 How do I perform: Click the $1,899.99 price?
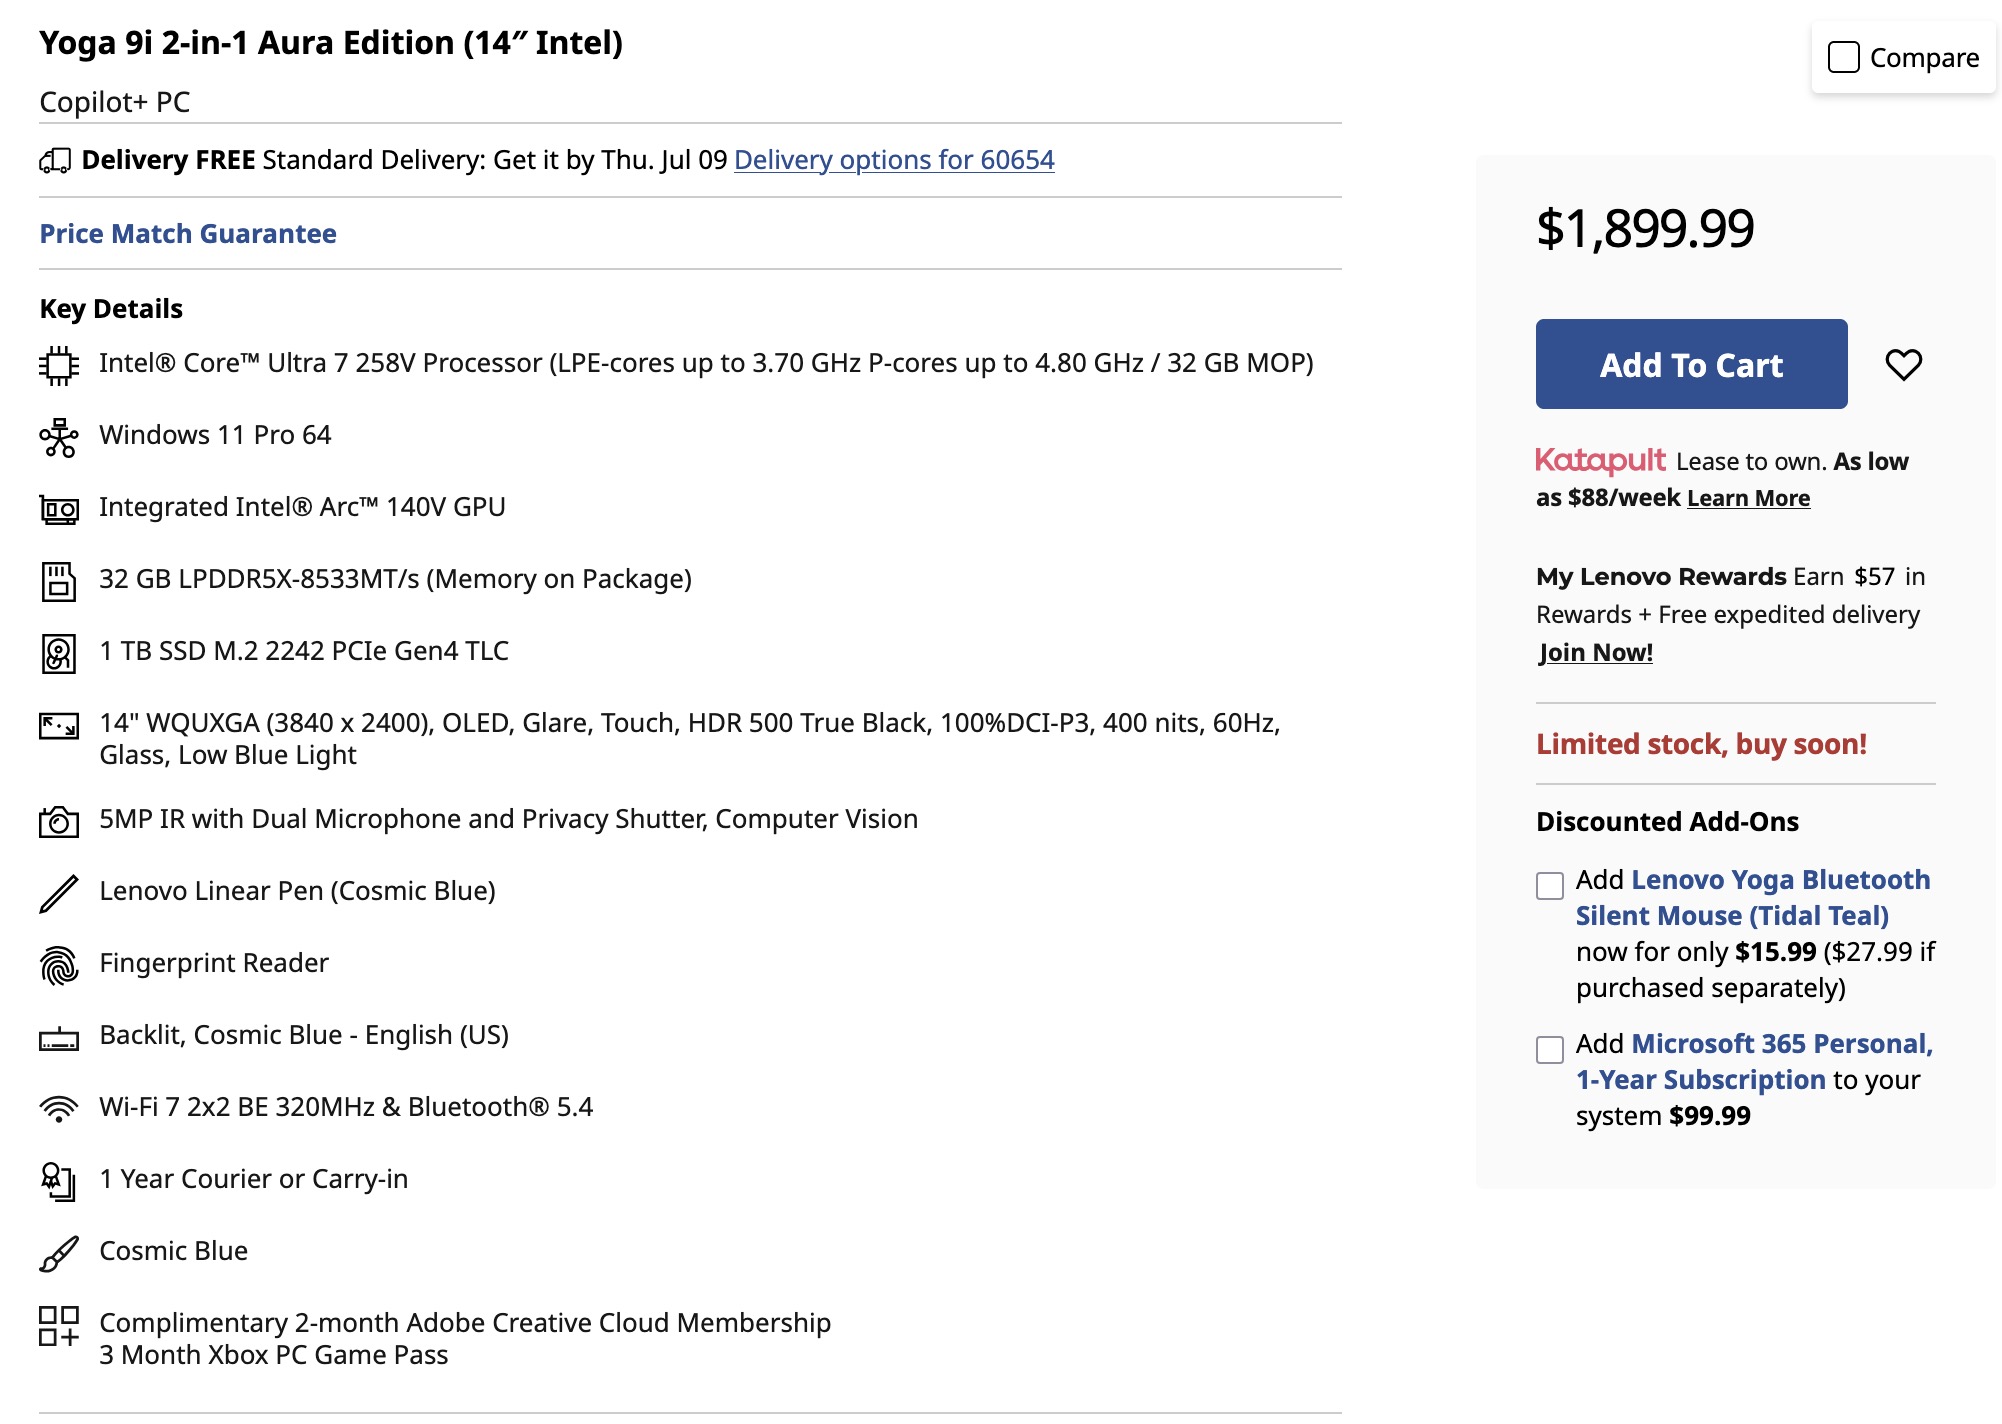click(x=1645, y=228)
